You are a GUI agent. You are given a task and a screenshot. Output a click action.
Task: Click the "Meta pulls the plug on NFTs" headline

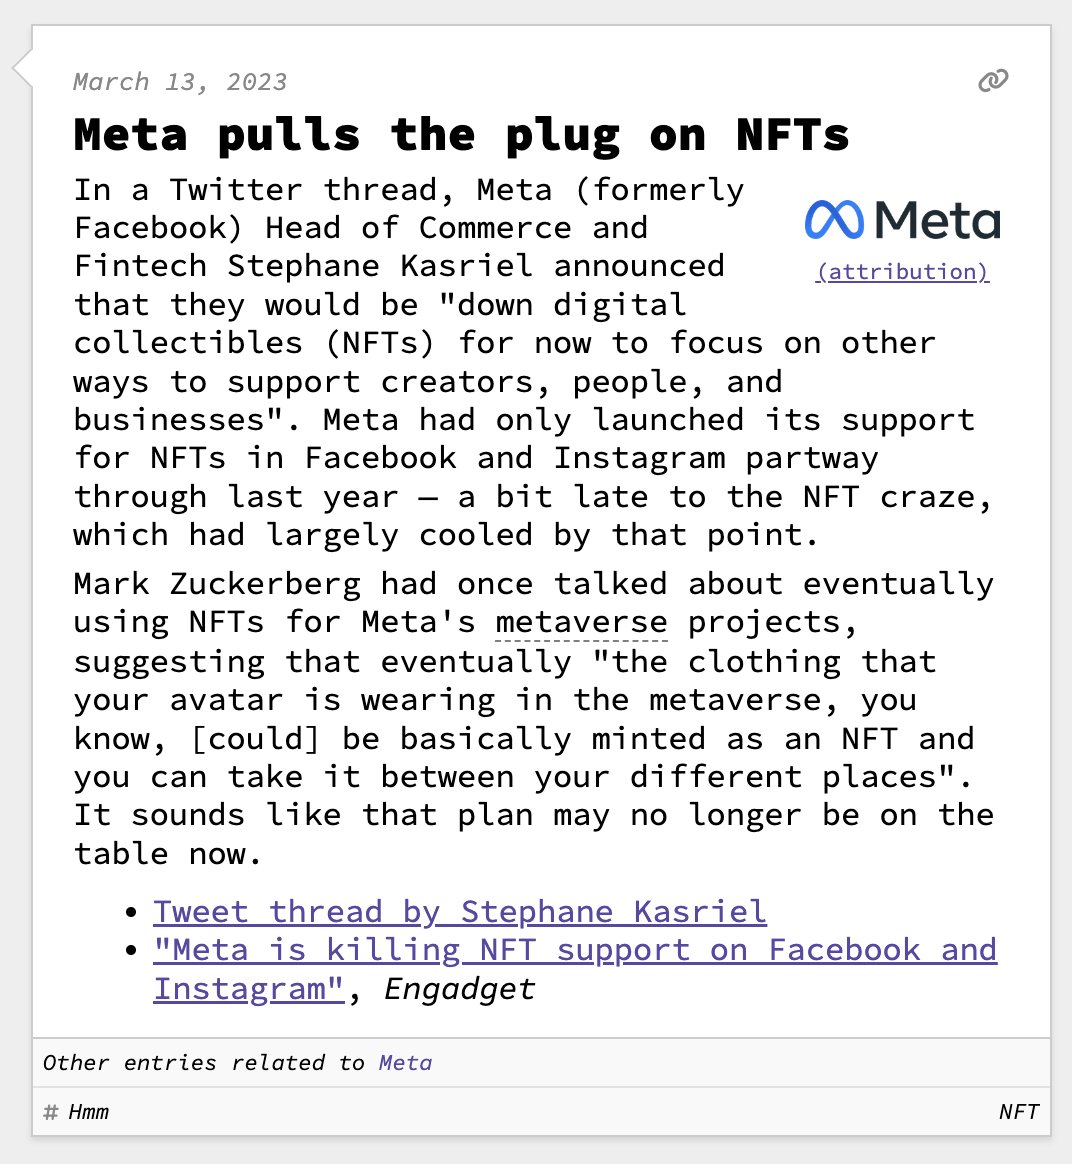click(461, 135)
